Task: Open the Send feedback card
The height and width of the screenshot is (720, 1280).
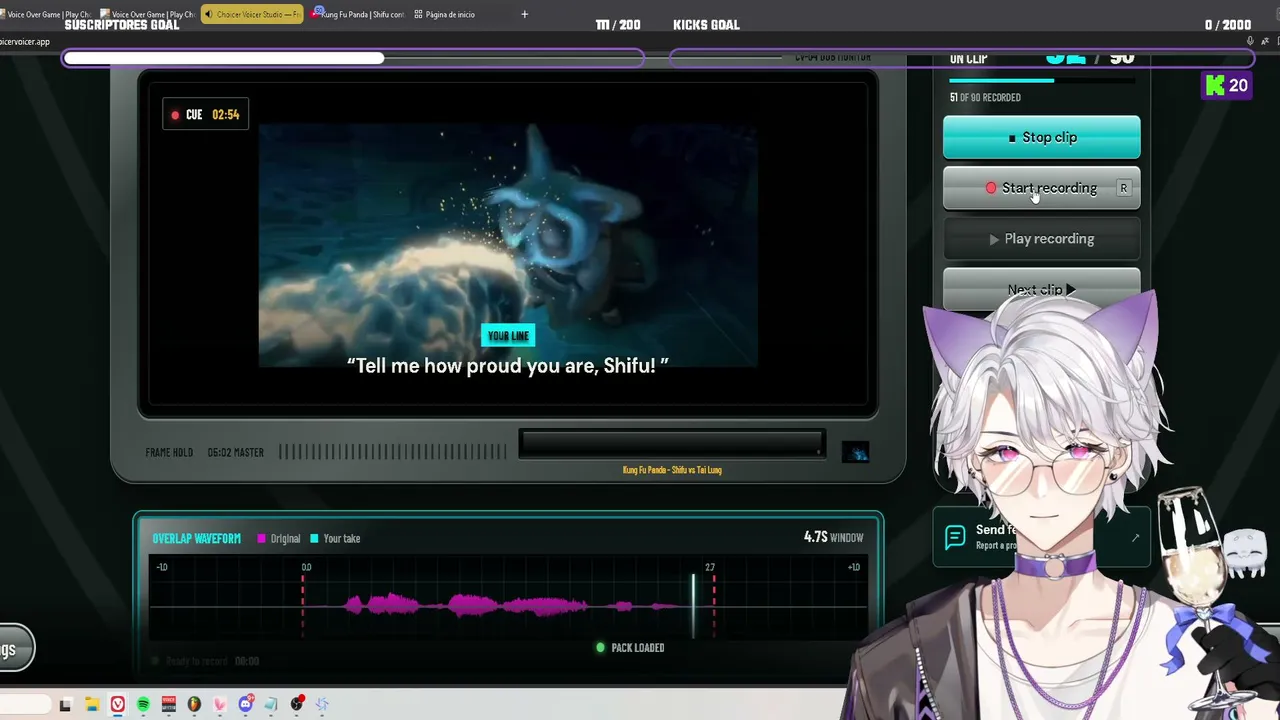Action: coord(1041,537)
